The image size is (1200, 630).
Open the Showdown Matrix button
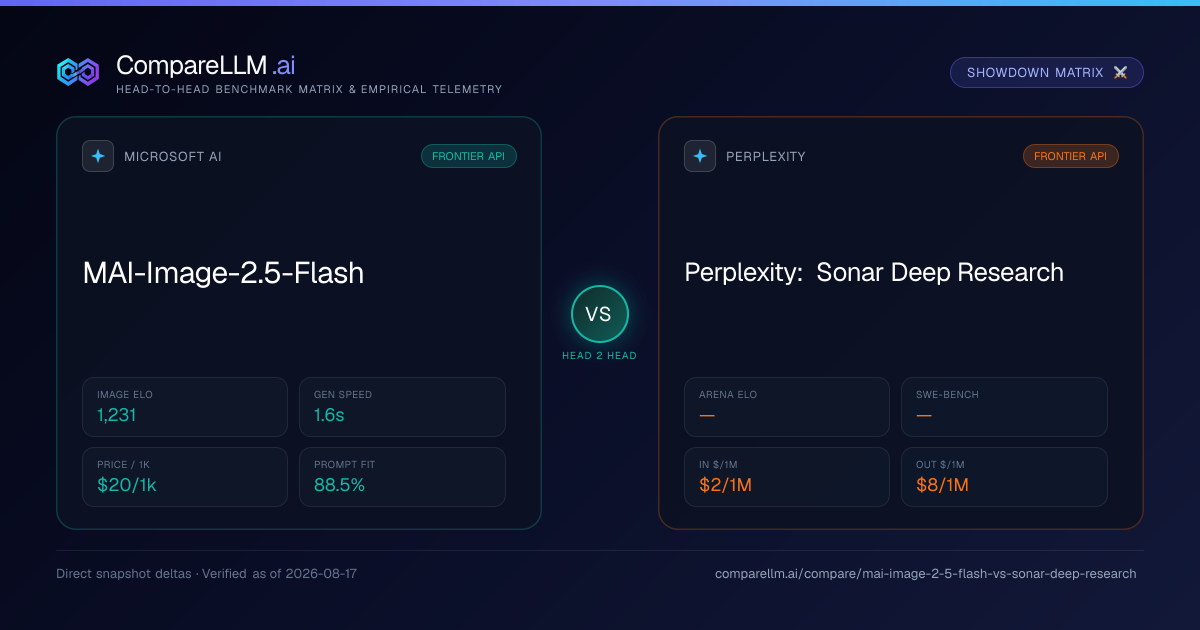(1046, 73)
